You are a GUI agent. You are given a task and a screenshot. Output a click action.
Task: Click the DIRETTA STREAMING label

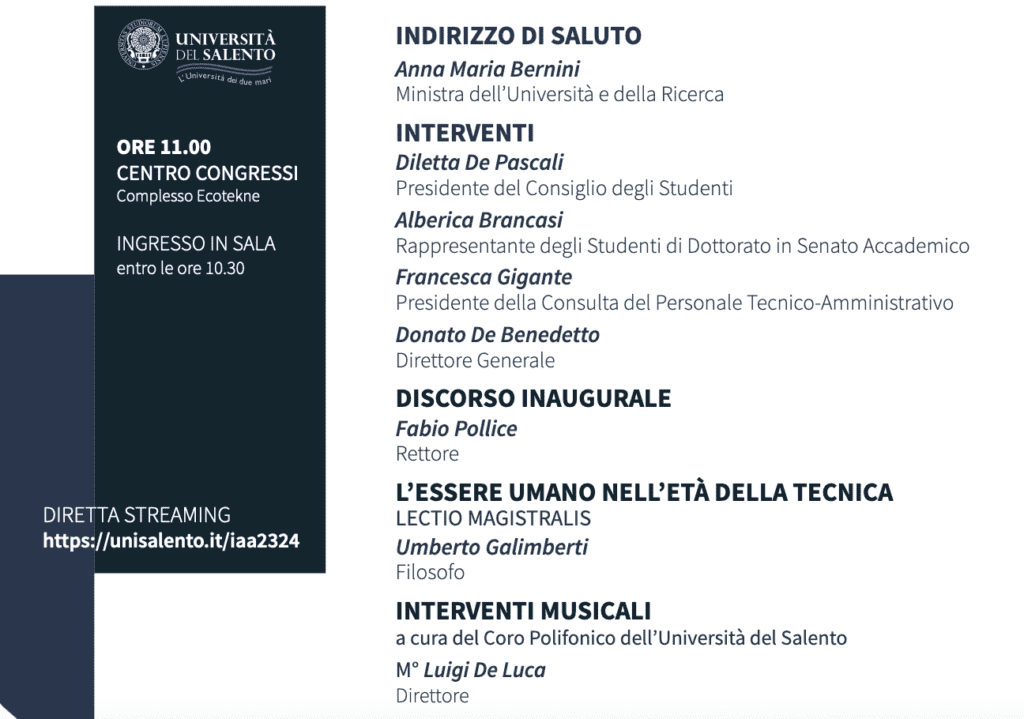point(137,516)
